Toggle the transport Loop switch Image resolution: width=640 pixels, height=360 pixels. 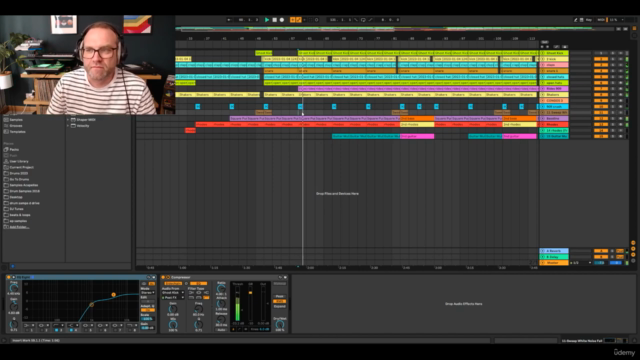[x=363, y=20]
